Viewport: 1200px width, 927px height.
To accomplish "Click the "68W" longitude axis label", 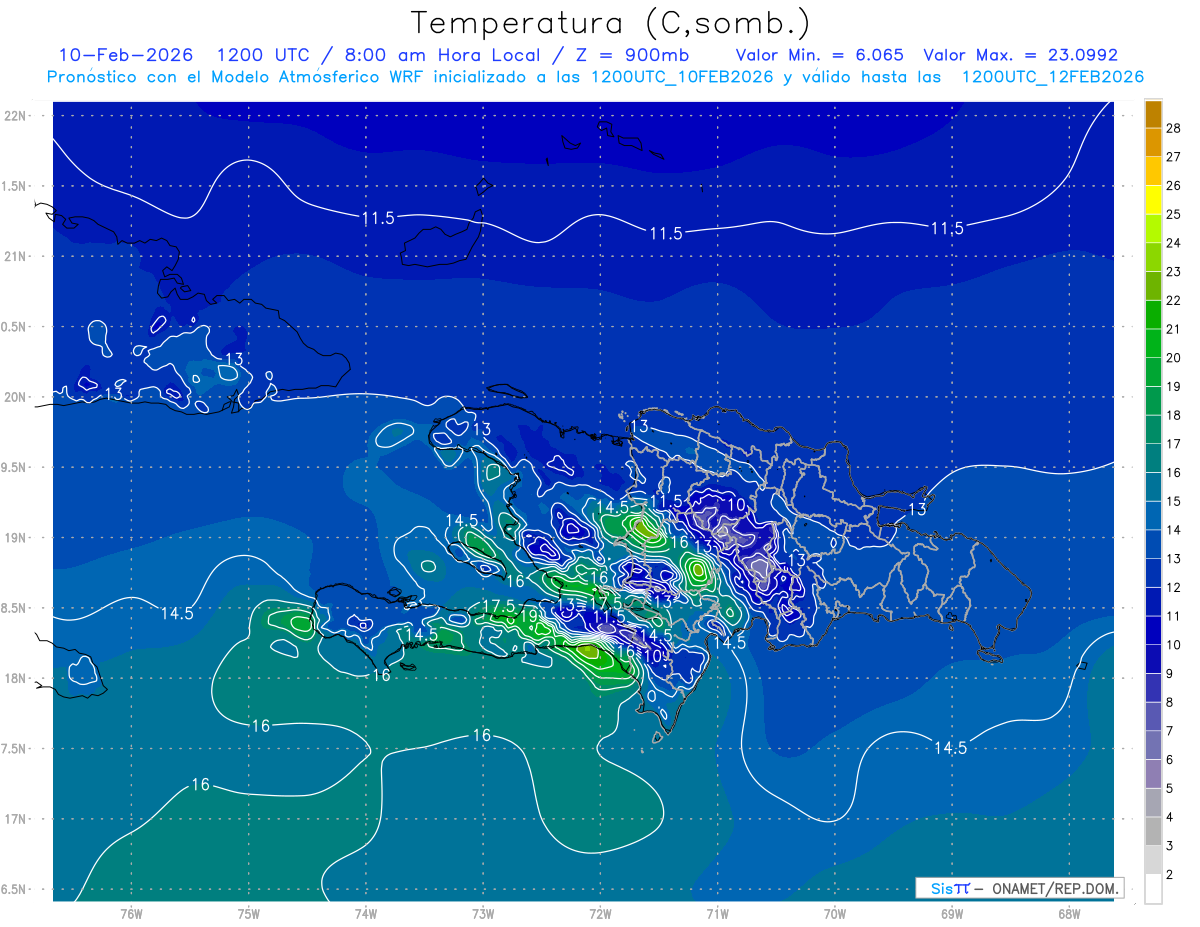I will point(1068,913).
